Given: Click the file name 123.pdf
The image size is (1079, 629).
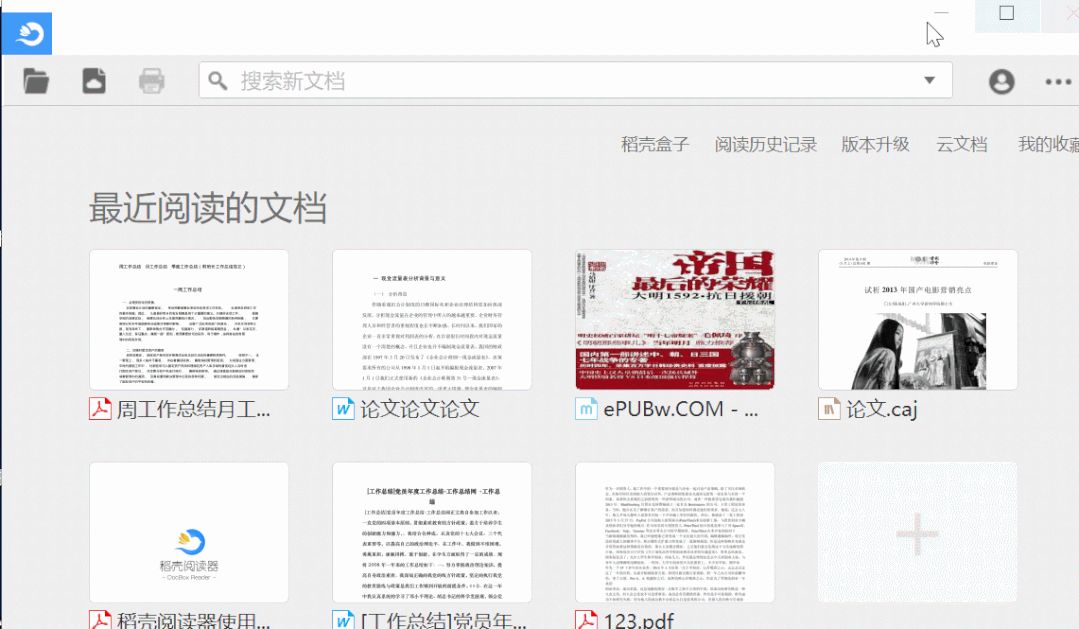Looking at the screenshot, I should pos(639,620).
